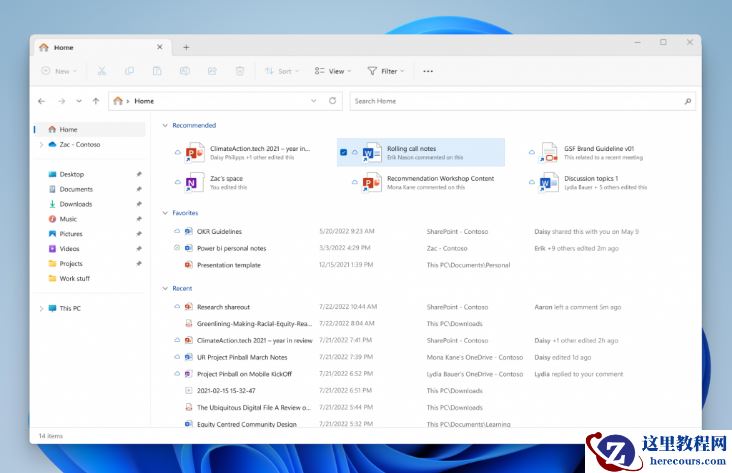Collapse the Recent section
Screen dimensions: 732x473
(165, 289)
